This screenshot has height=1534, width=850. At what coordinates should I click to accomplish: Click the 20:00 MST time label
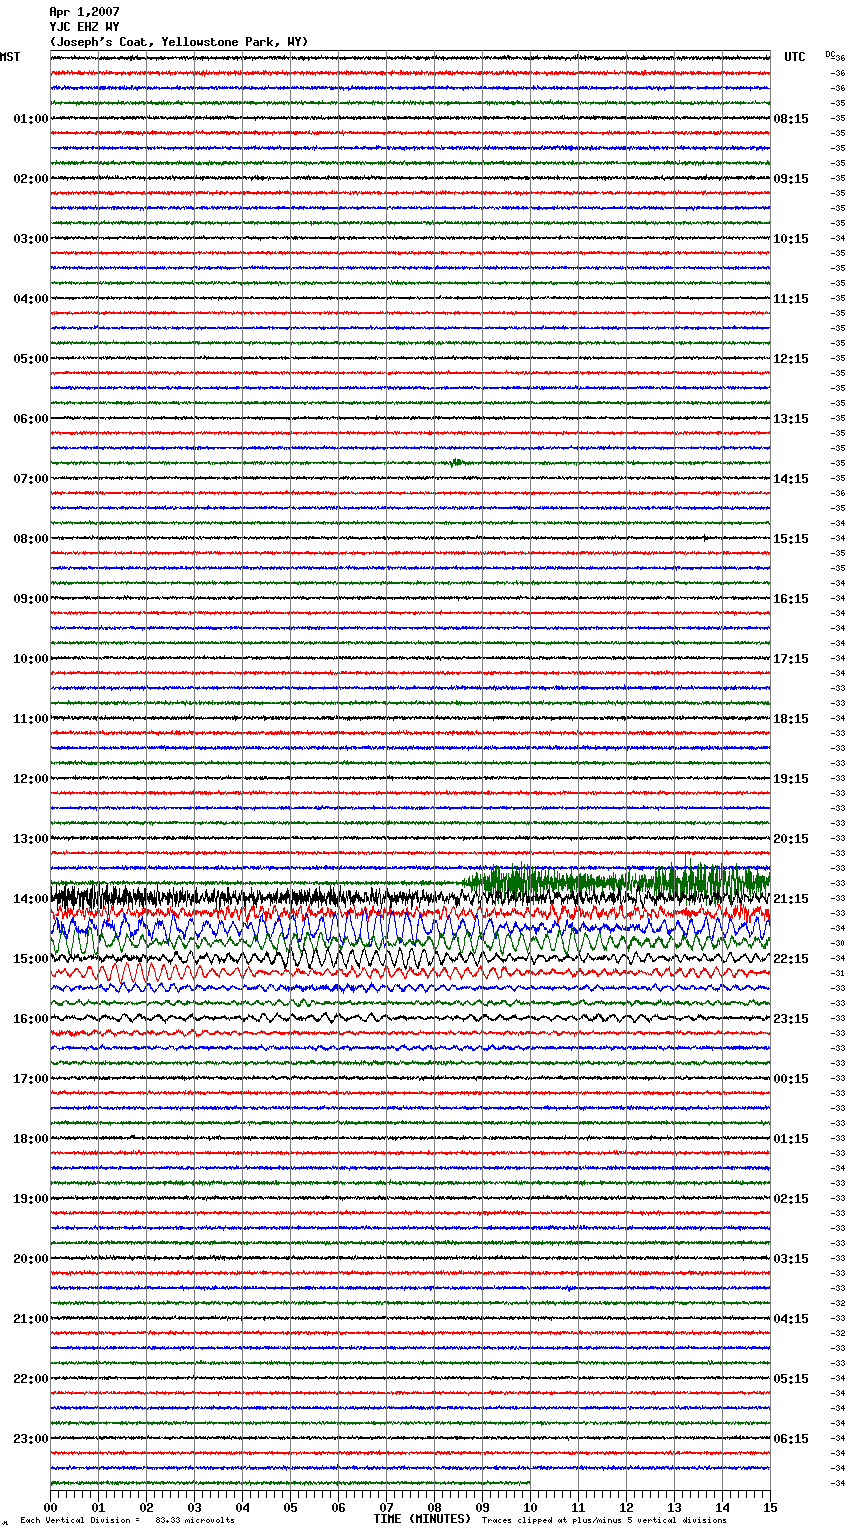[x=31, y=1259]
